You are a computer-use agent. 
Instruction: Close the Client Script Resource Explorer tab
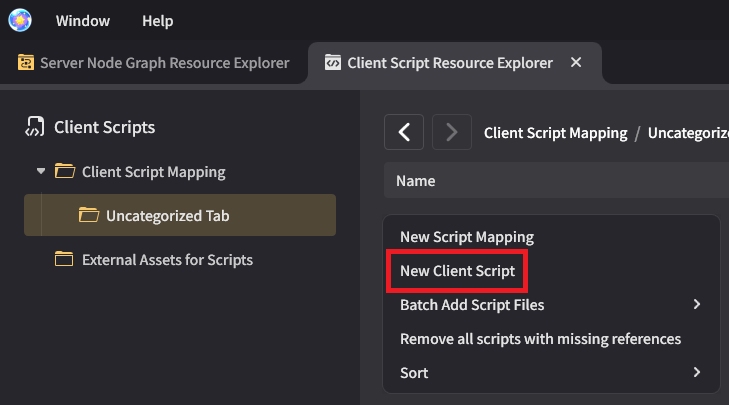coord(576,62)
